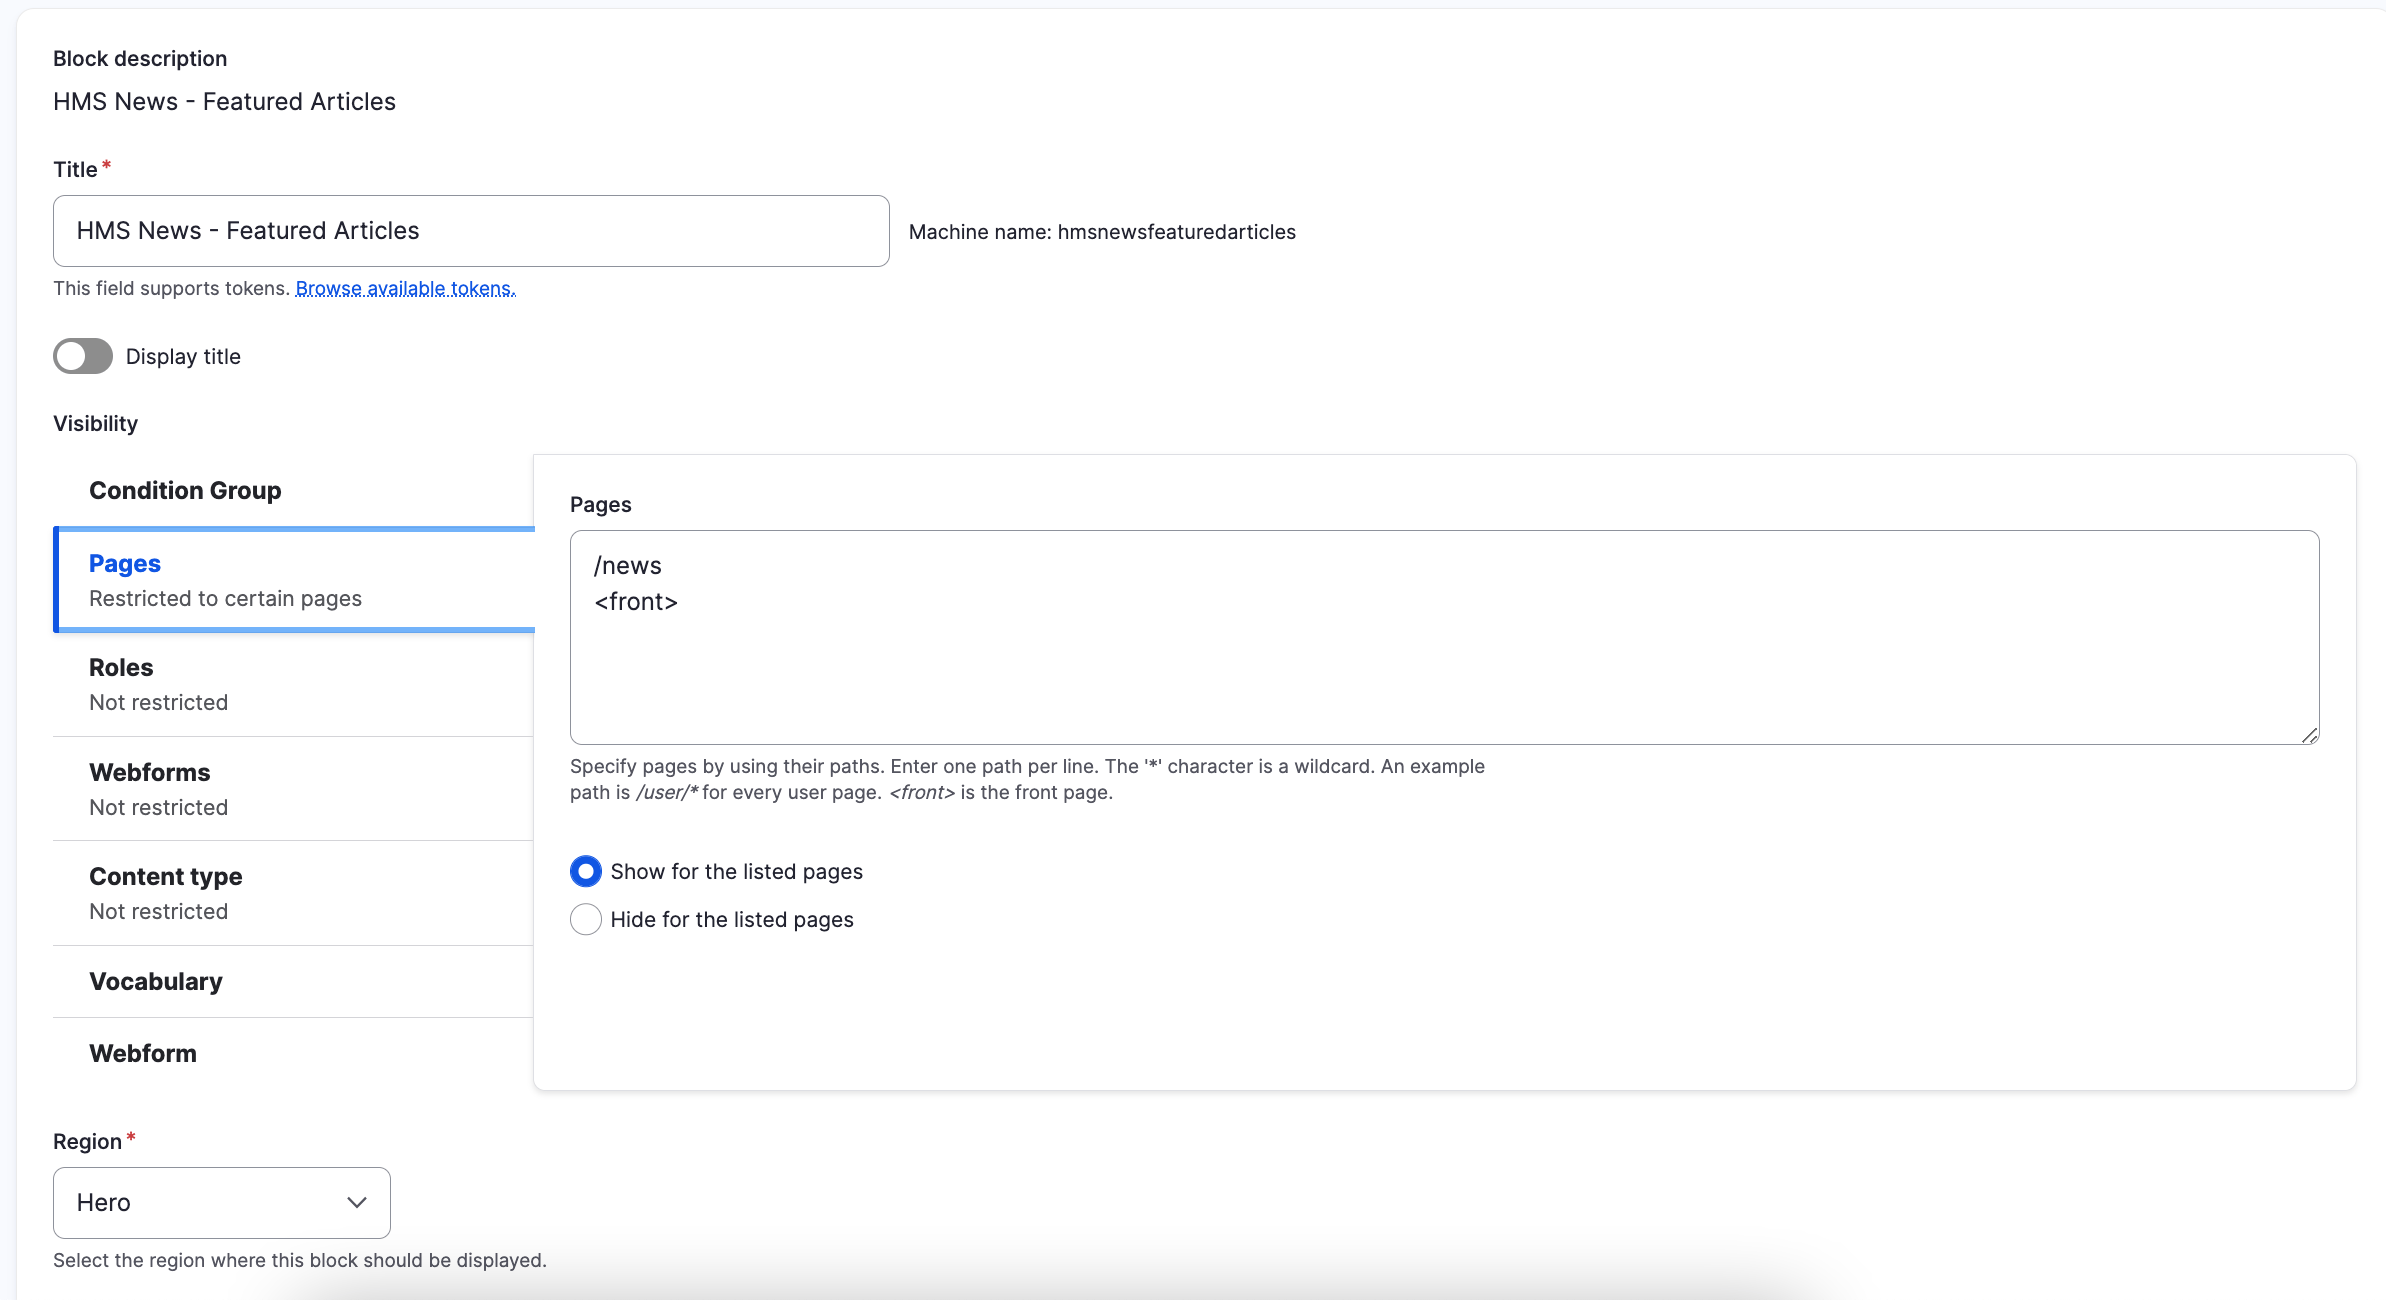Select Hide for the listed pages
Screen dimensions: 2386x1300
coord(586,919)
